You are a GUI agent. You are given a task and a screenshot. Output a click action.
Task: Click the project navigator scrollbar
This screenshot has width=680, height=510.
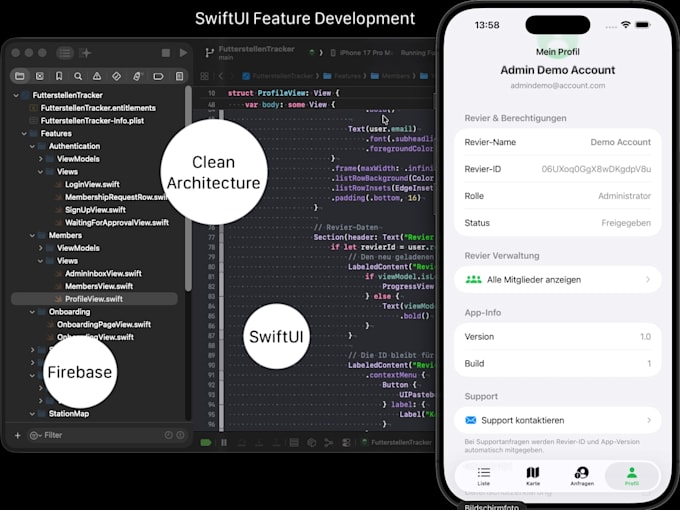point(188,191)
